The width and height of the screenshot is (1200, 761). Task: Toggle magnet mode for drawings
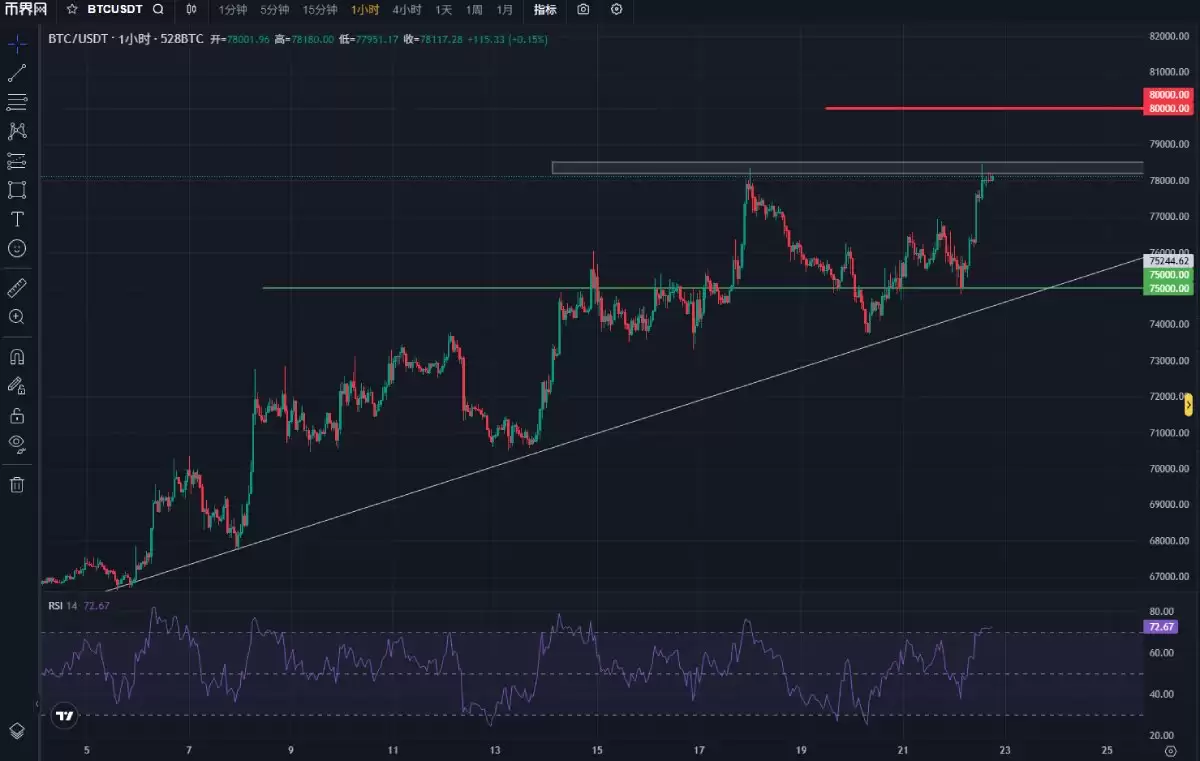coord(17,357)
